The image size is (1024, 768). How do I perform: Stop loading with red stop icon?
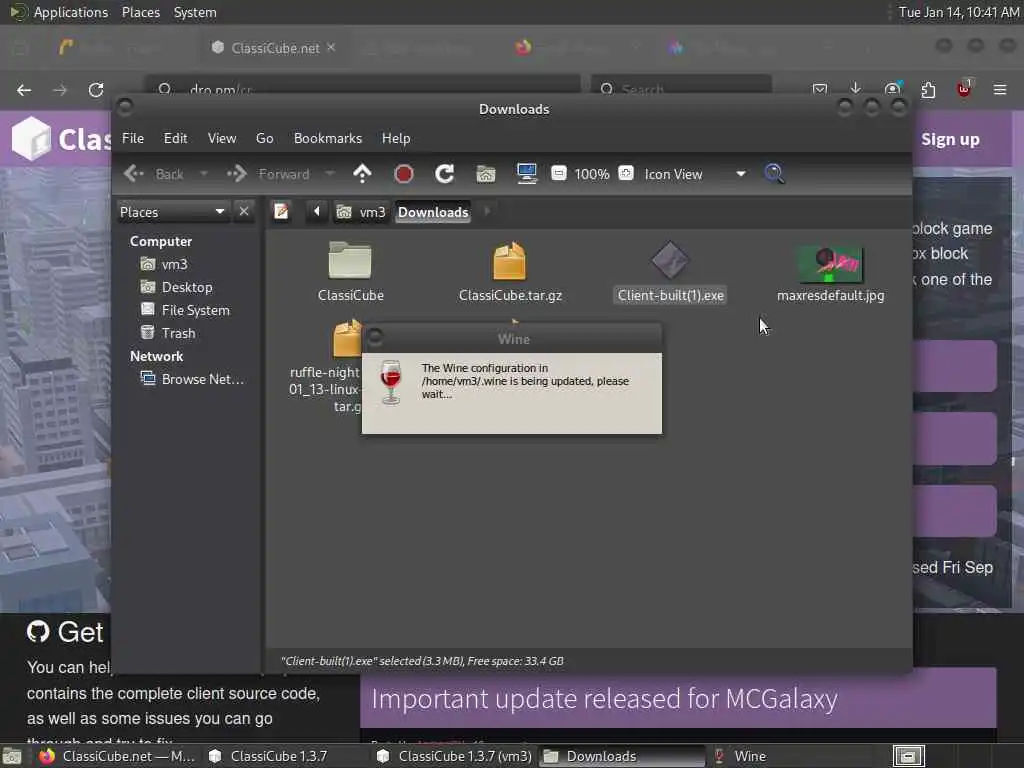404,174
